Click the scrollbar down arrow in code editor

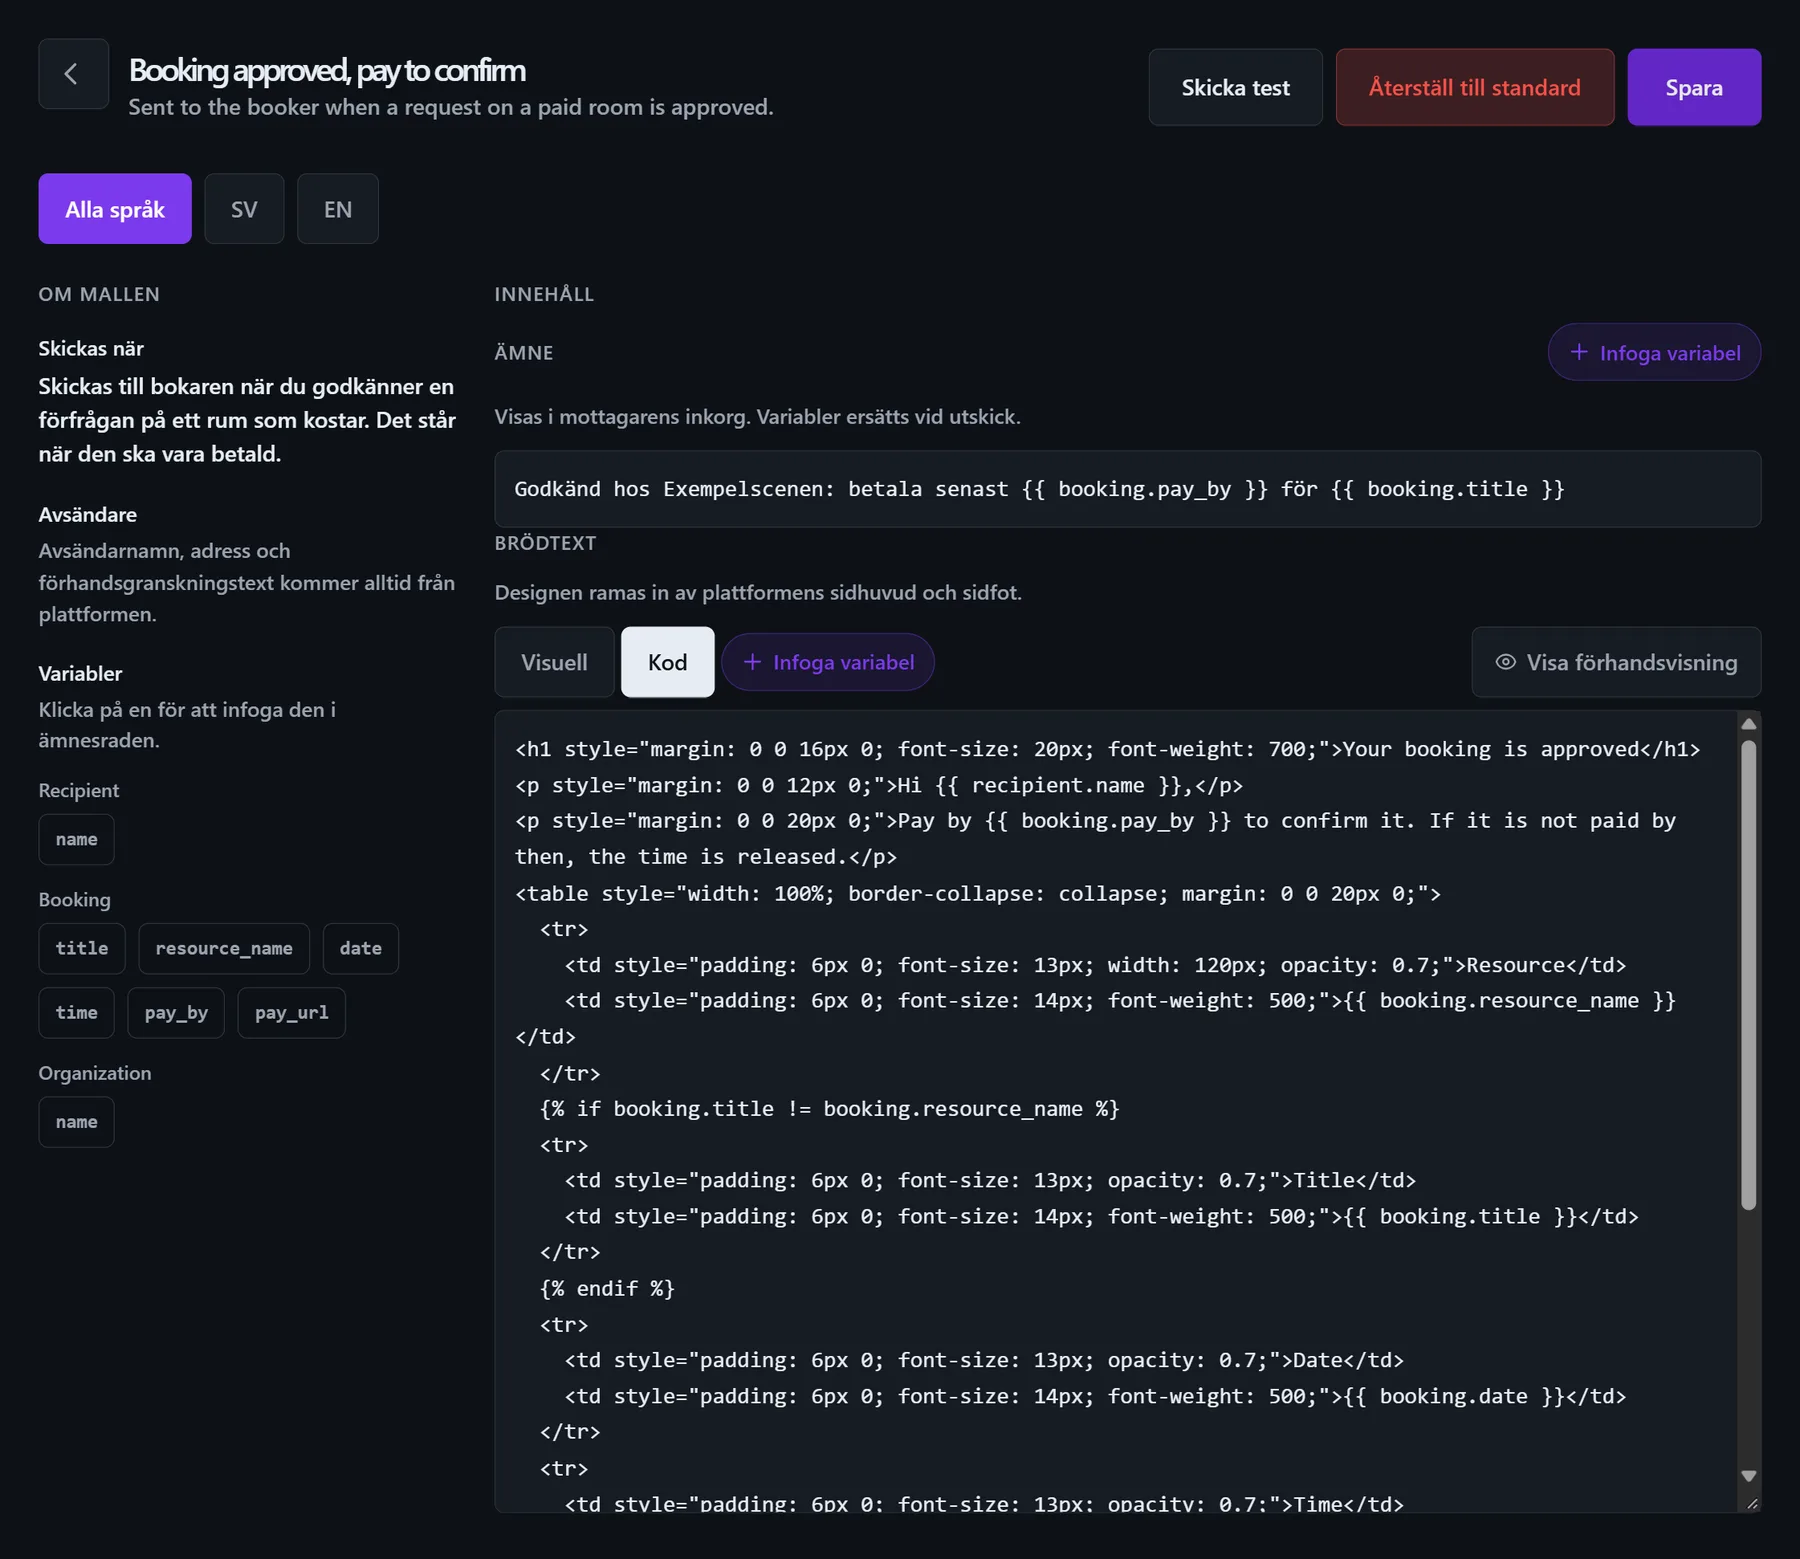coord(1748,1476)
